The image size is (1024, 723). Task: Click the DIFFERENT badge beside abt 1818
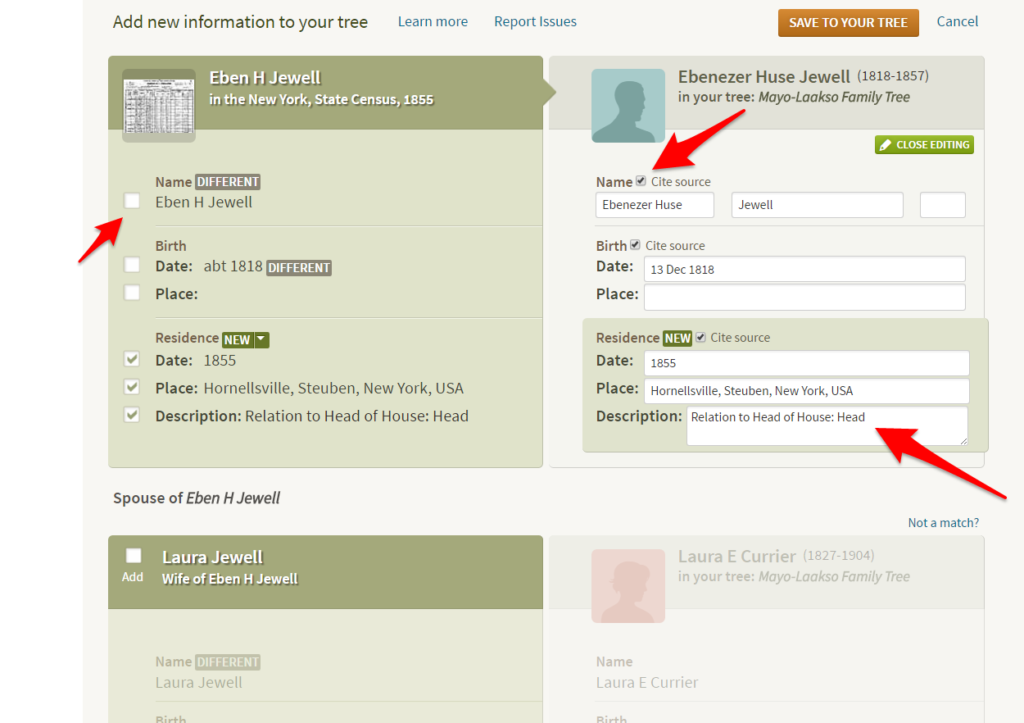299,268
